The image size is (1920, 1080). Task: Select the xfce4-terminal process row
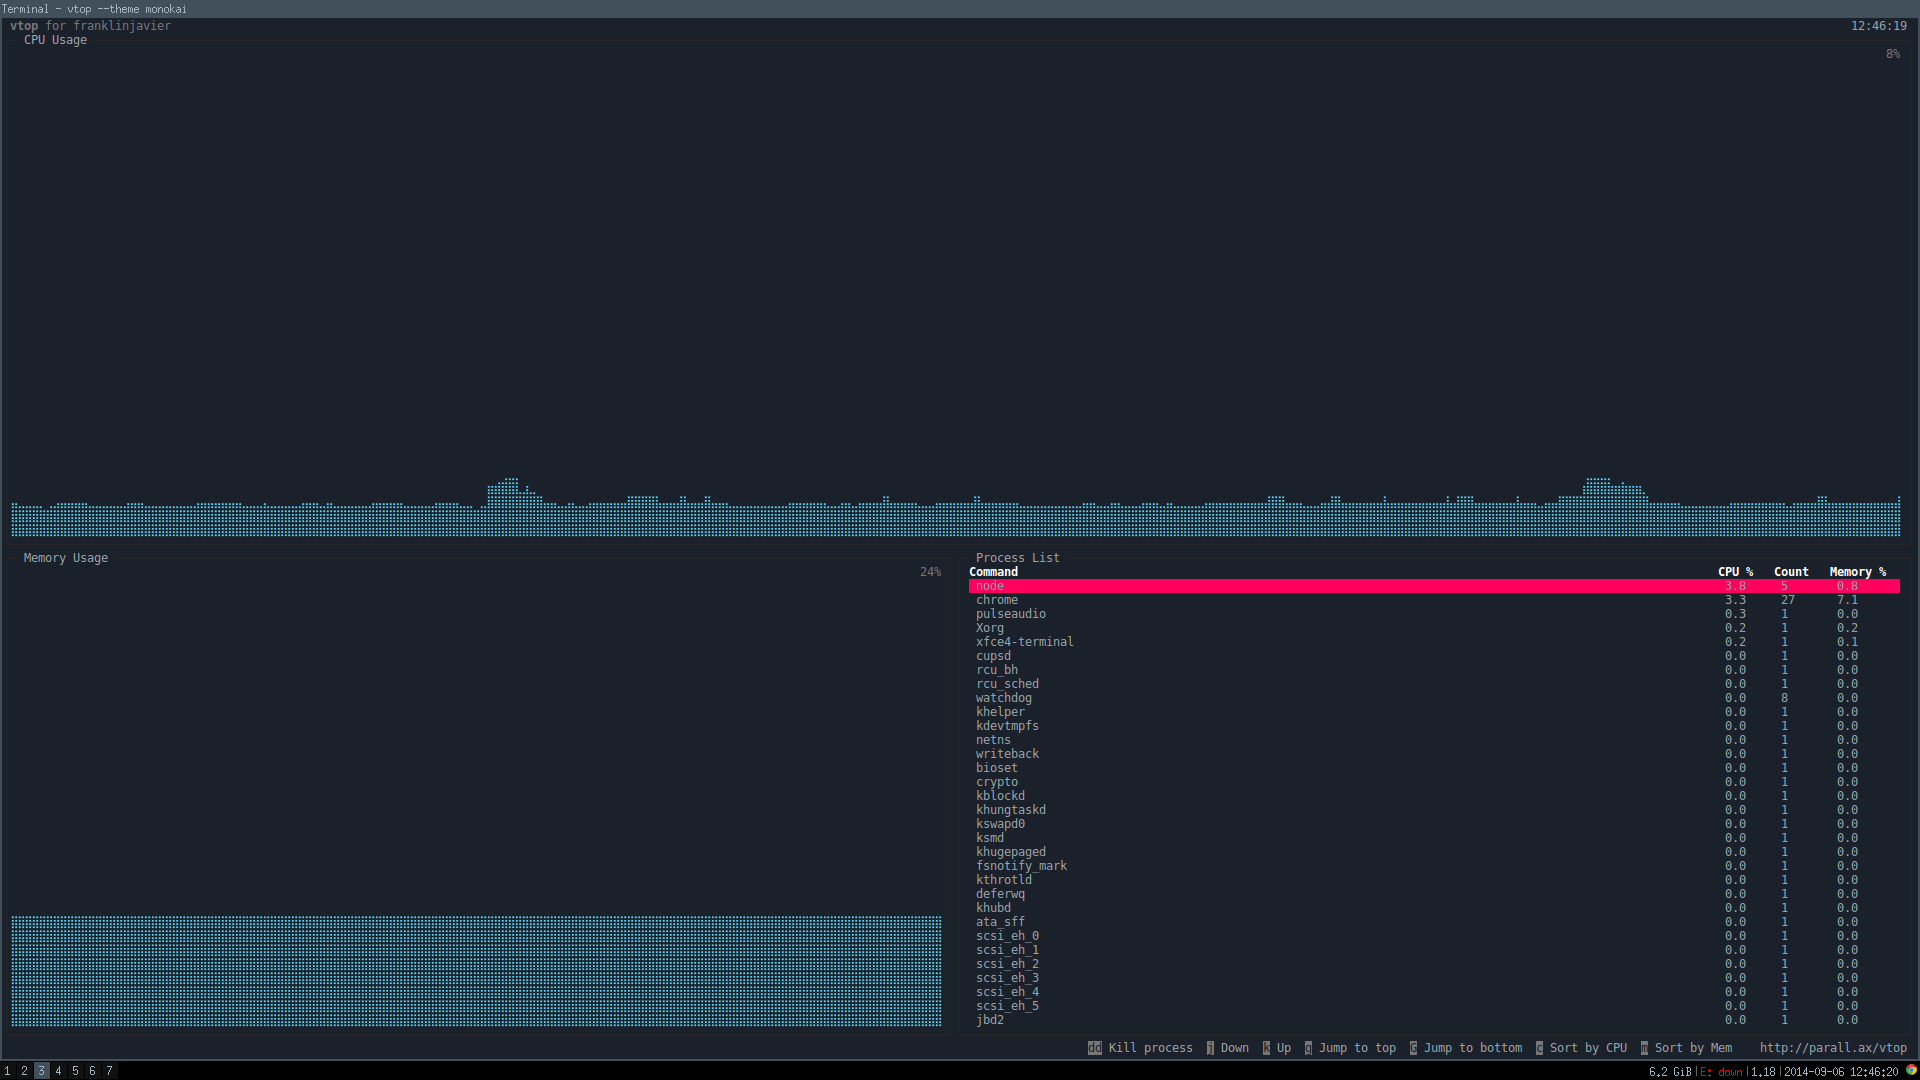(x=1024, y=642)
